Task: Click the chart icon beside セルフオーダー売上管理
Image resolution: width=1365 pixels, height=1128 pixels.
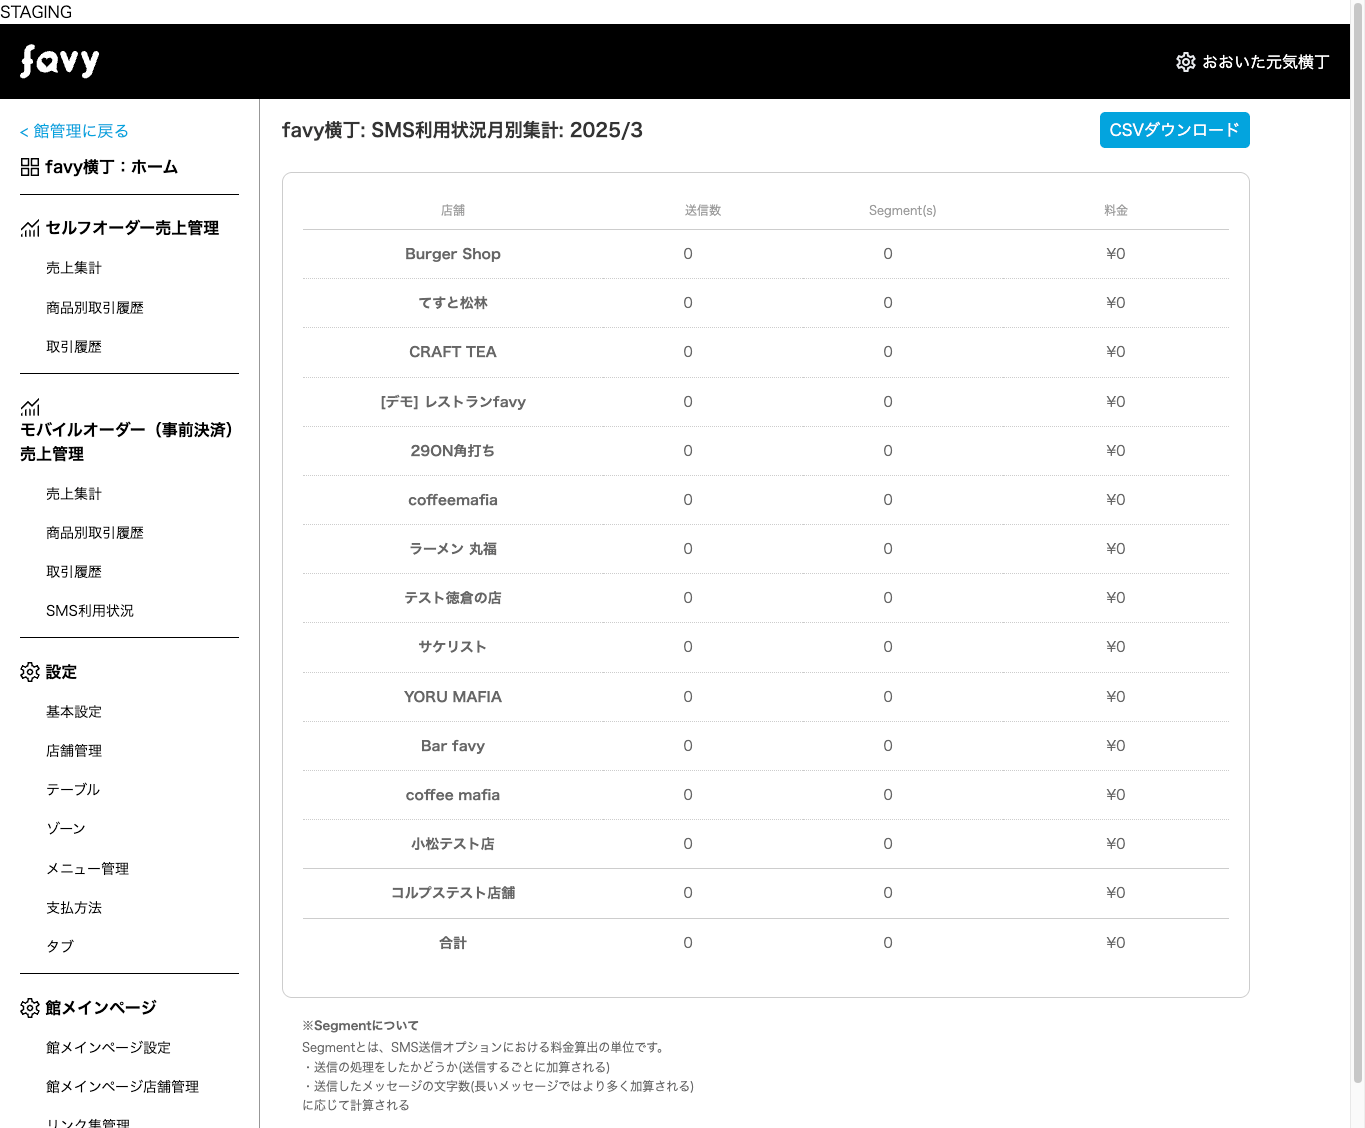Action: [x=30, y=228]
